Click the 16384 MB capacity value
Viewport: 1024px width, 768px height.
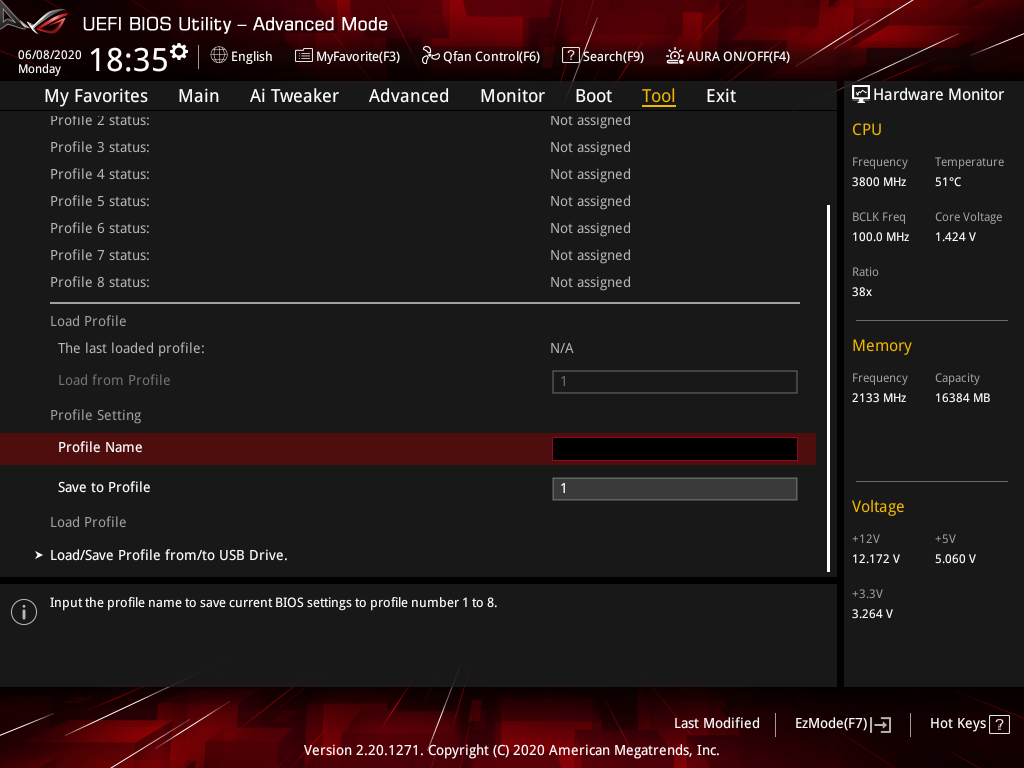click(x=963, y=398)
